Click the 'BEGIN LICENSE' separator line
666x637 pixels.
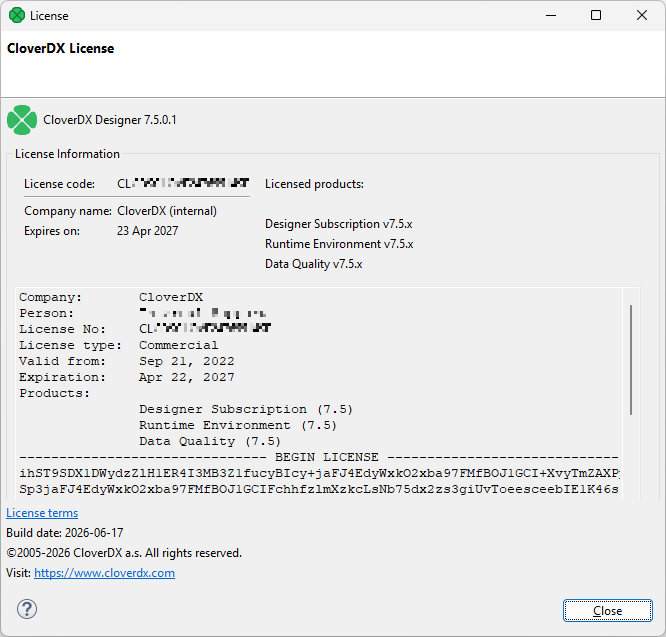[x=319, y=457]
